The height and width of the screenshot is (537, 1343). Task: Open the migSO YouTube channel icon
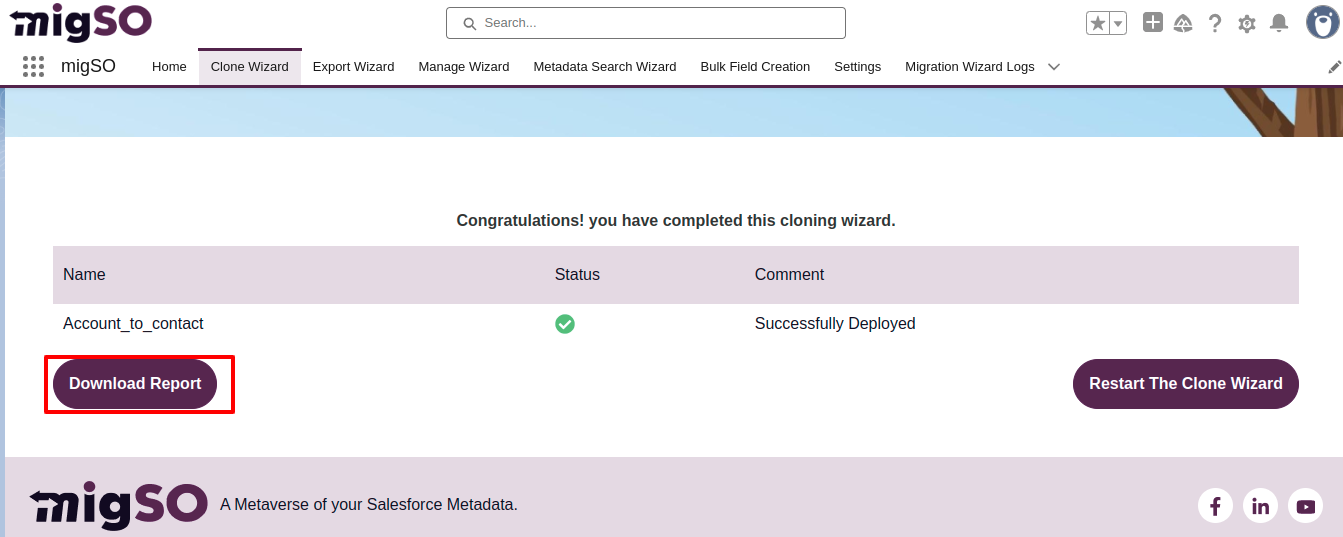[1305, 506]
